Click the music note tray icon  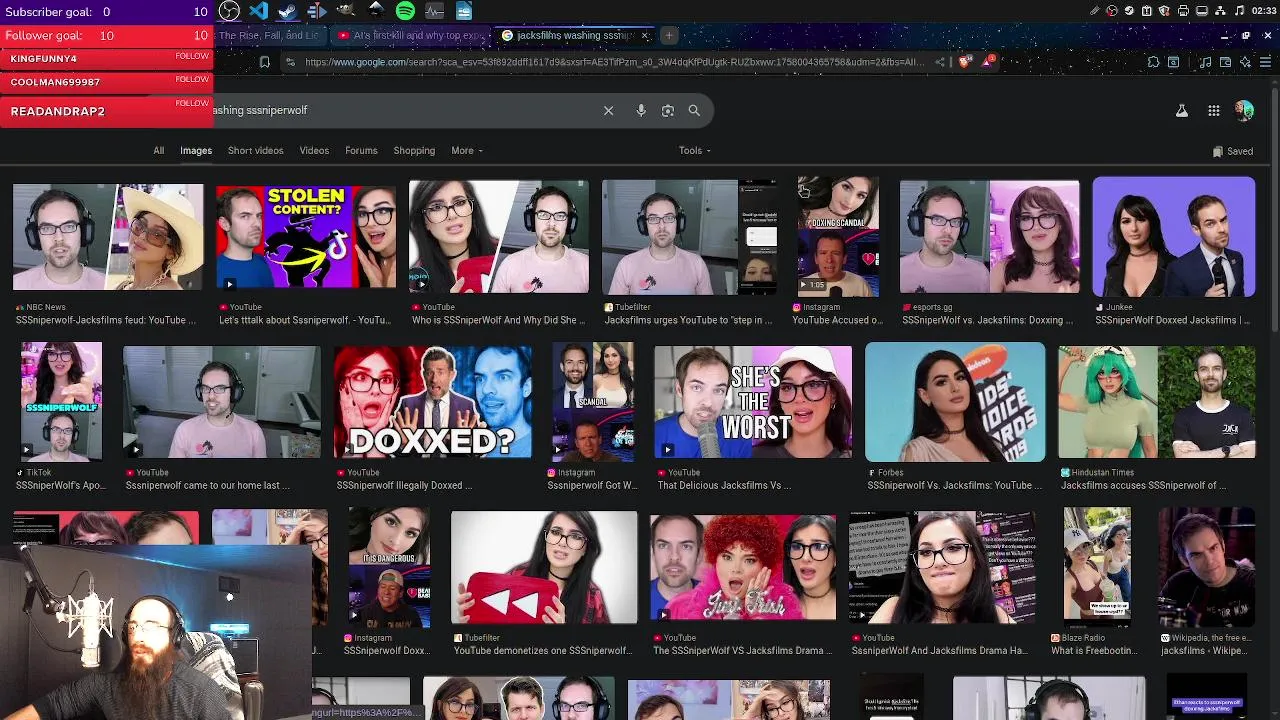[x=1239, y=11]
